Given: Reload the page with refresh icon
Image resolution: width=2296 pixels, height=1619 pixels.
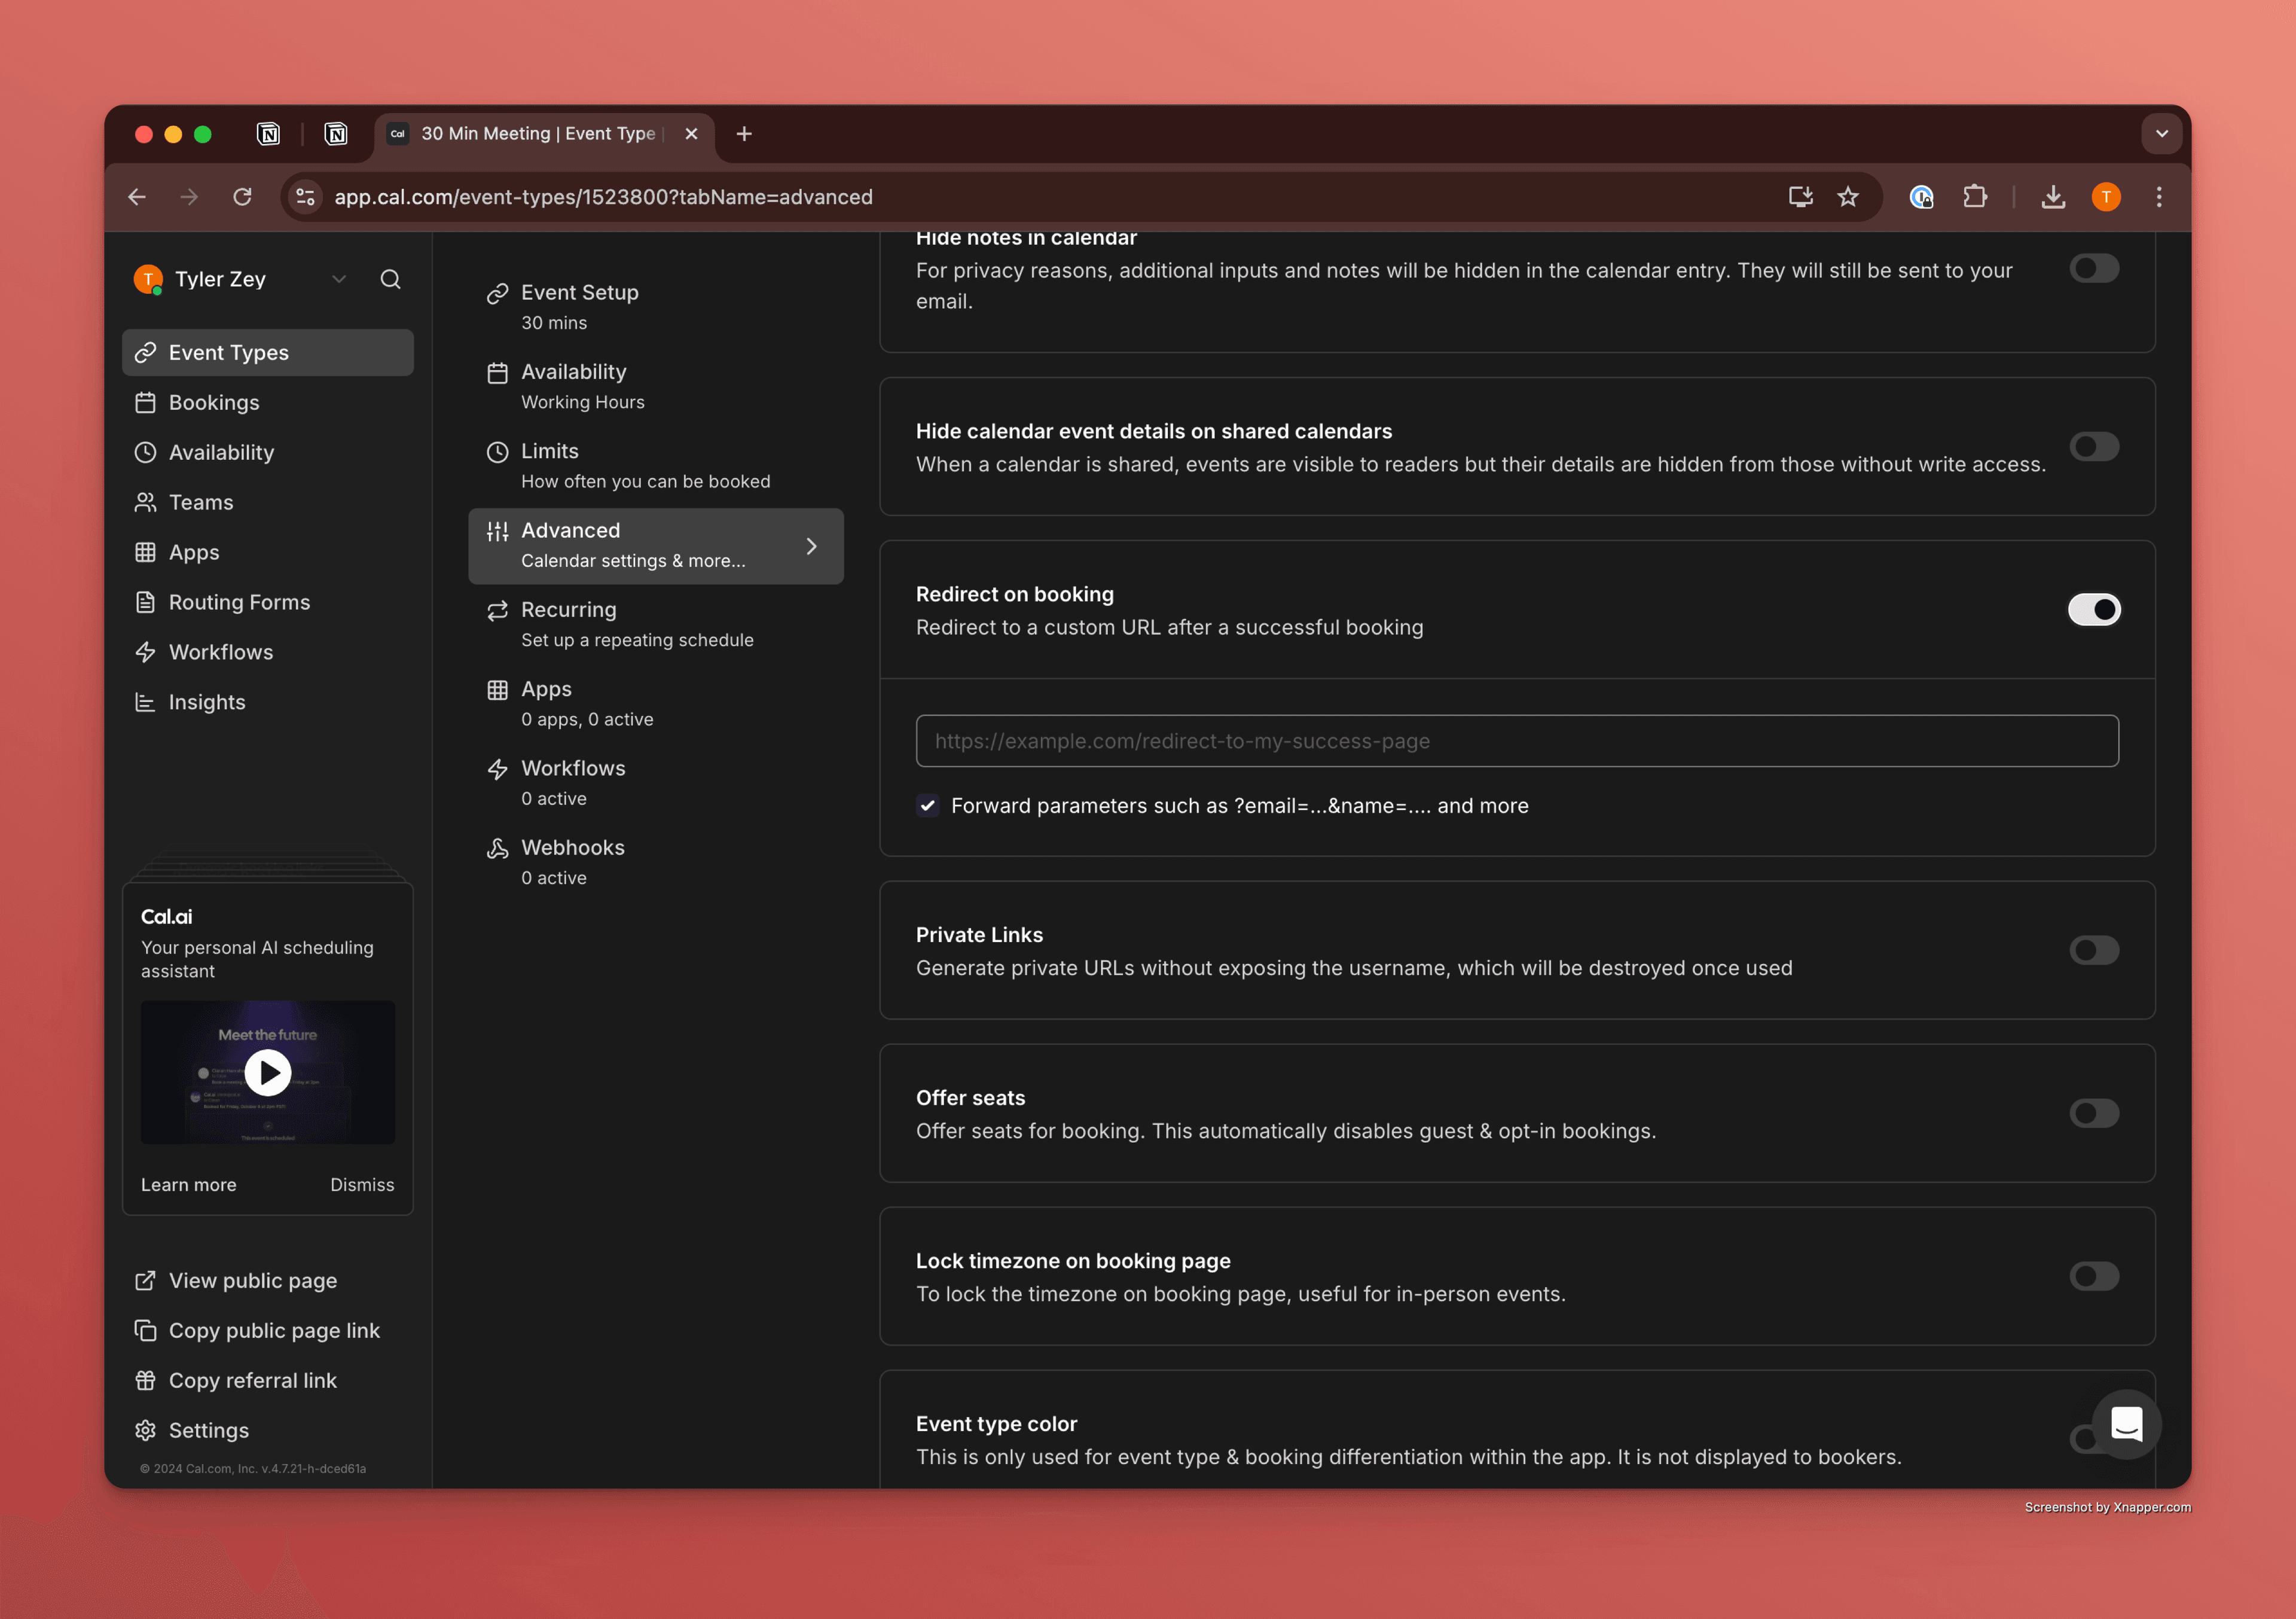Looking at the screenshot, I should click(242, 197).
